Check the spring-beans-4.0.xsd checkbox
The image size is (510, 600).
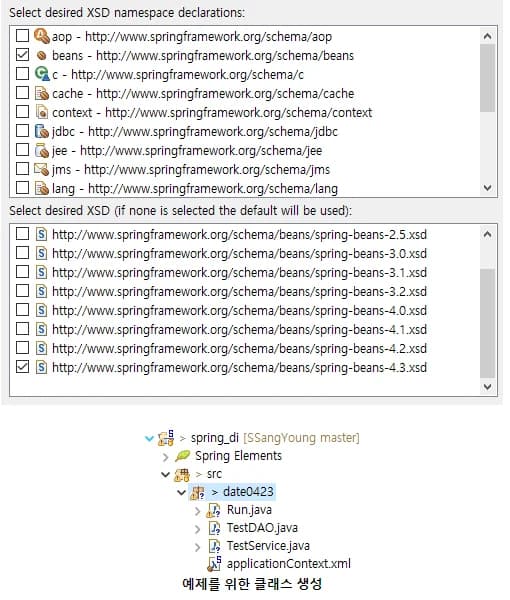click(x=22, y=310)
